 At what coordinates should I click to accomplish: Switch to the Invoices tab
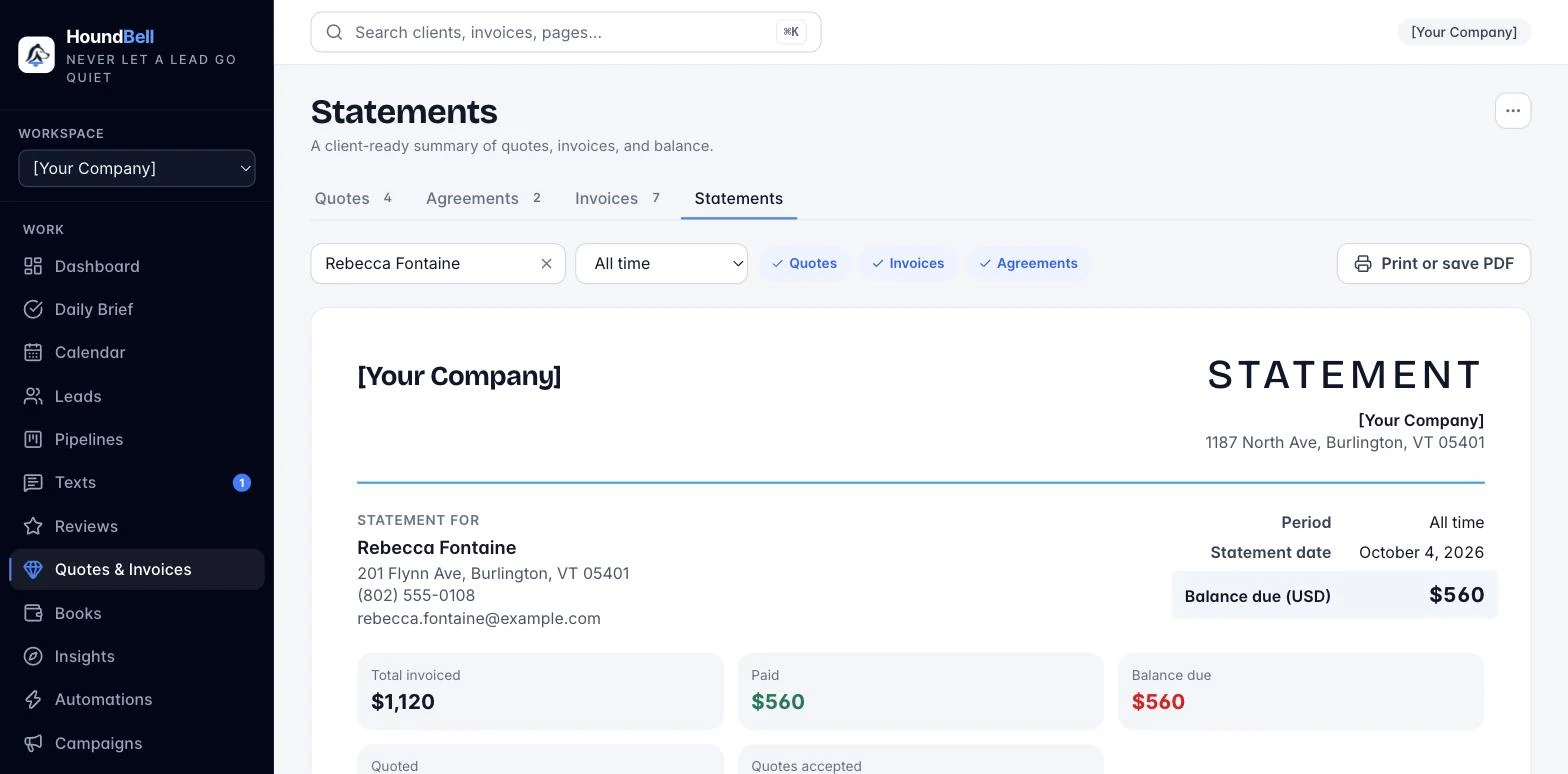coord(618,198)
